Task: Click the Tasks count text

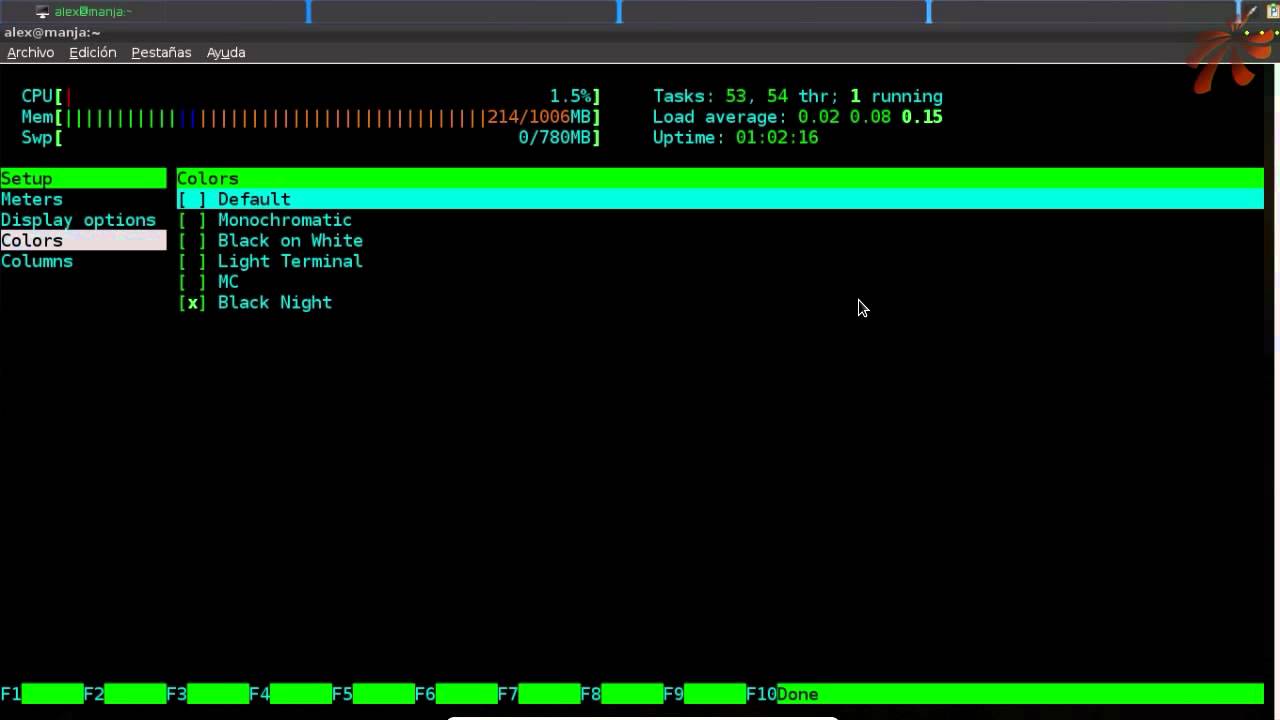Action: pyautogui.click(x=798, y=96)
